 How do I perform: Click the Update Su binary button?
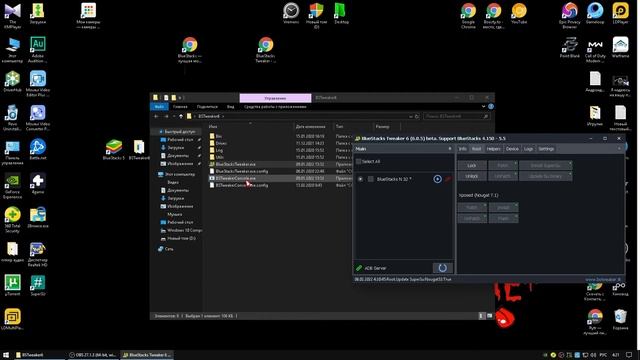click(545, 176)
